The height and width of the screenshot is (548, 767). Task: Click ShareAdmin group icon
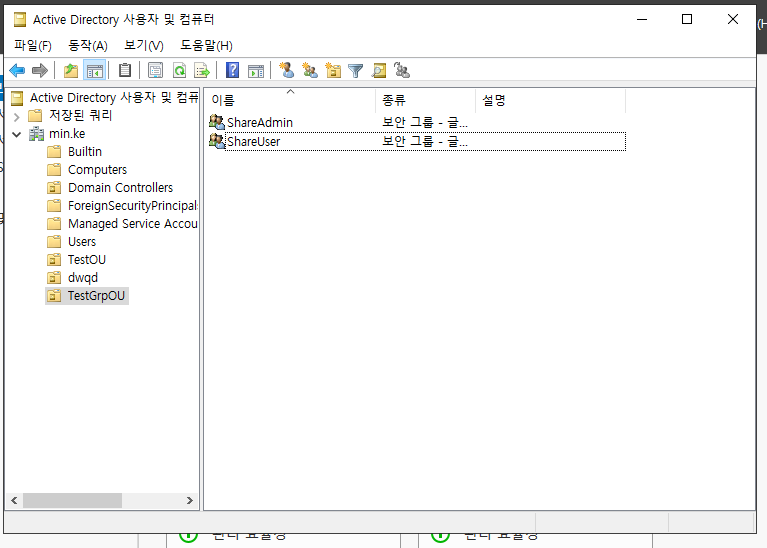click(216, 121)
